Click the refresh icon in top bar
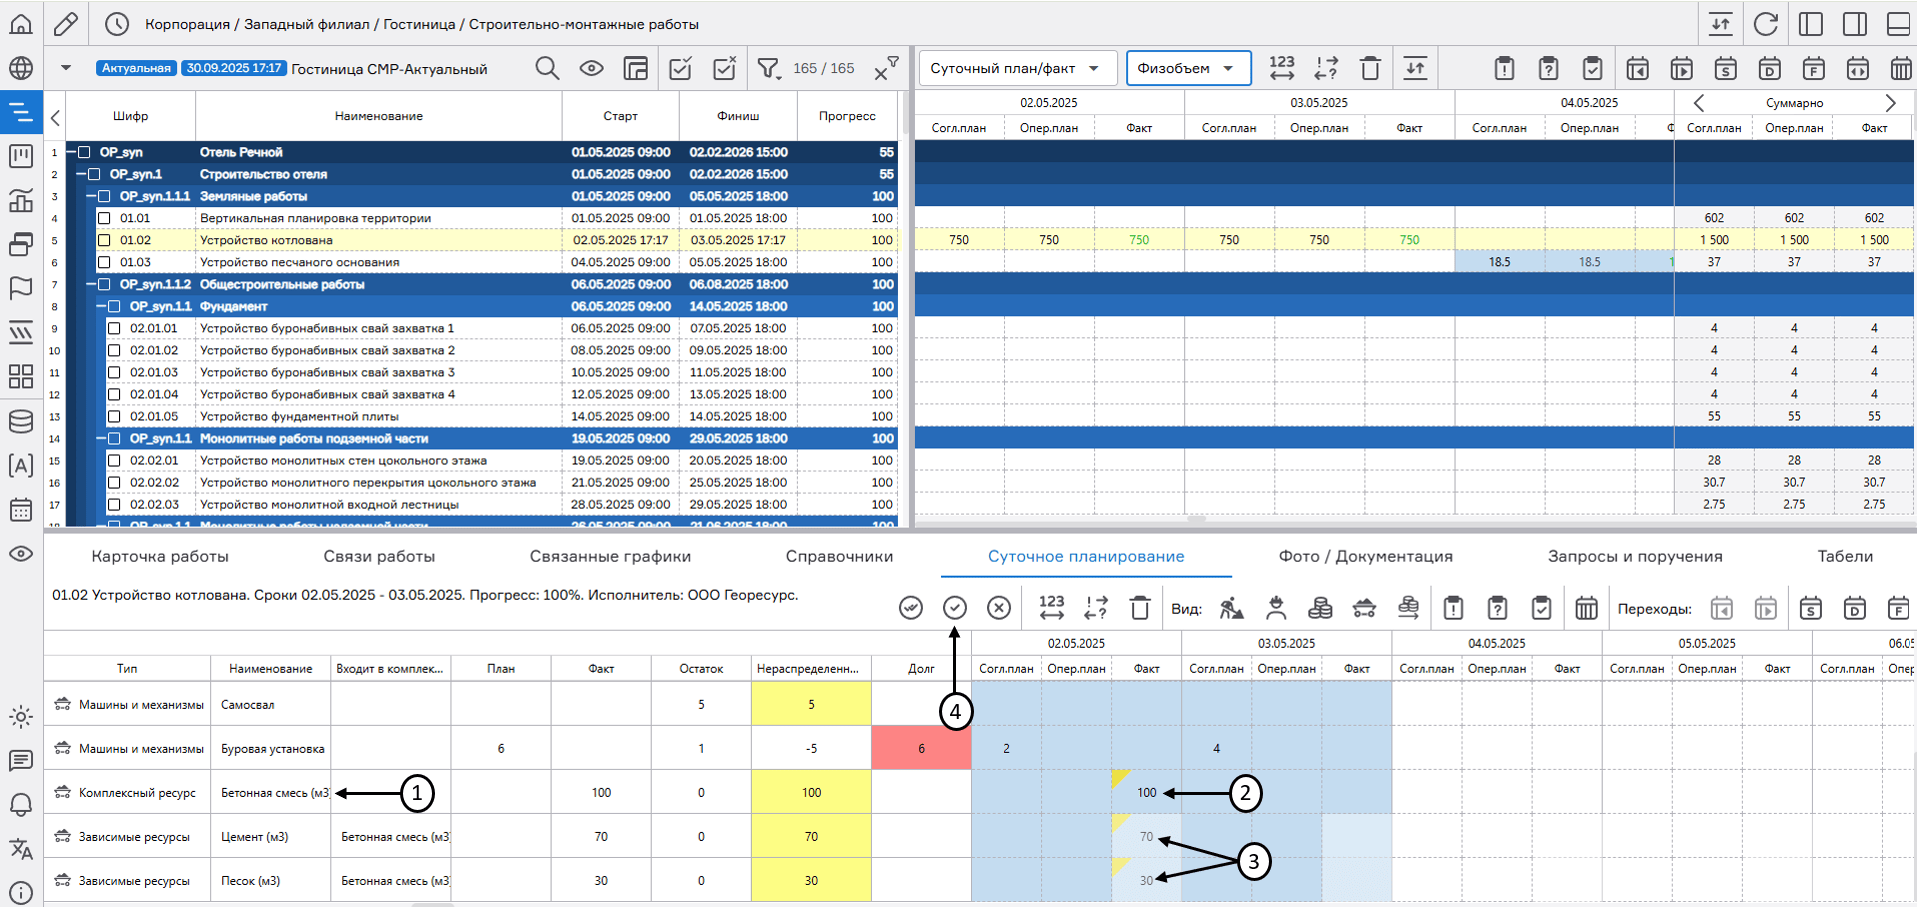1917x907 pixels. [x=1766, y=24]
